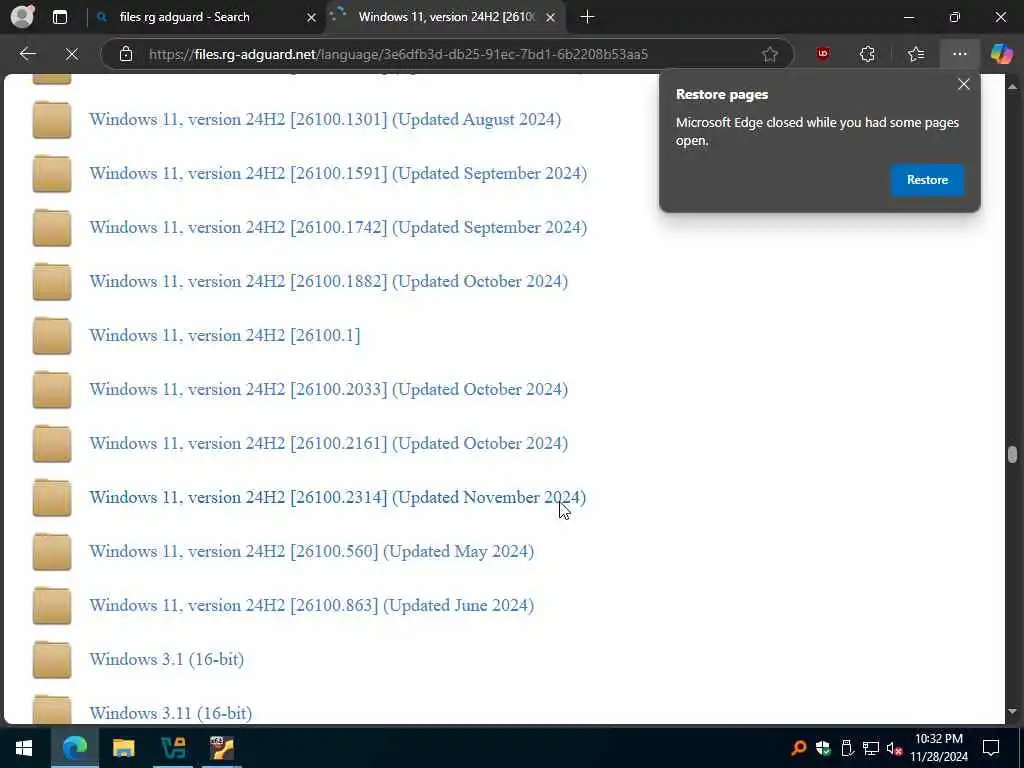Open Microsoft Edge from the taskbar
The image size is (1024, 768).
74,748
